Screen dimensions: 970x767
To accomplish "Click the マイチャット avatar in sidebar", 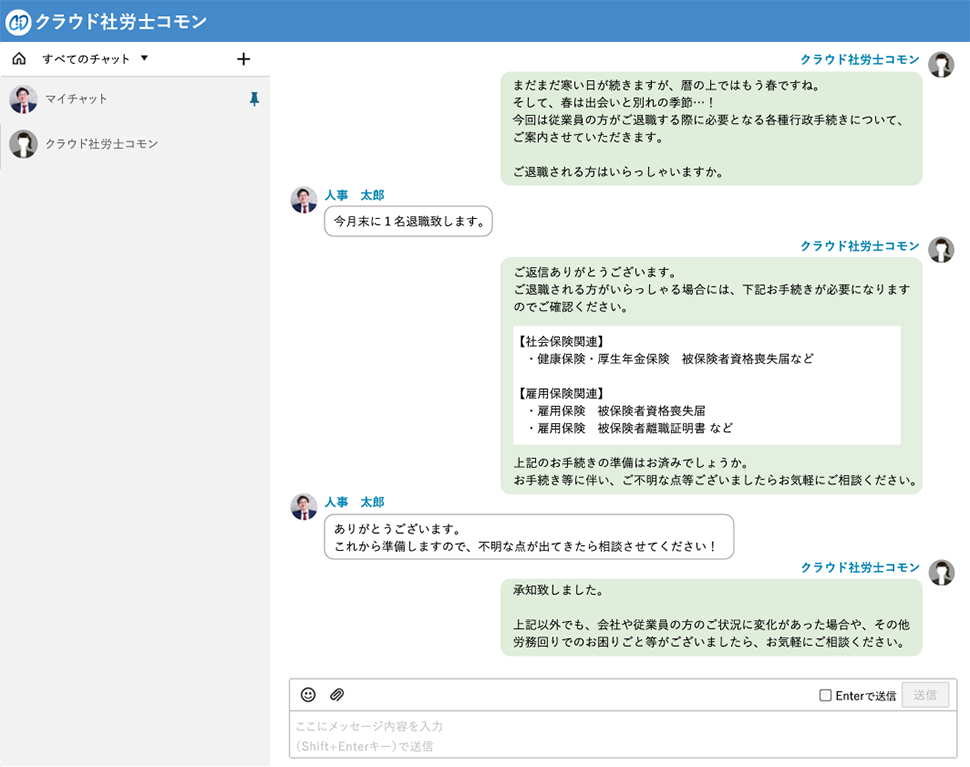I will tap(23, 99).
